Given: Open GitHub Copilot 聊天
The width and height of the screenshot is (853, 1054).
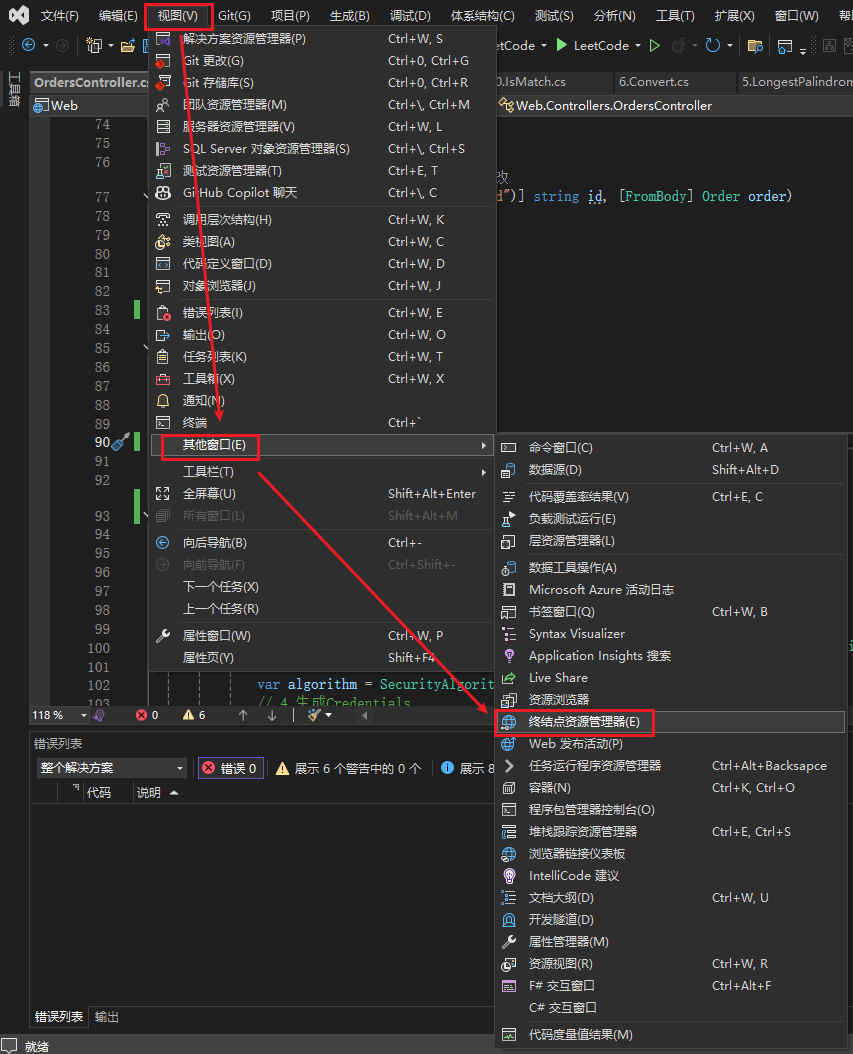Looking at the screenshot, I should point(322,193).
